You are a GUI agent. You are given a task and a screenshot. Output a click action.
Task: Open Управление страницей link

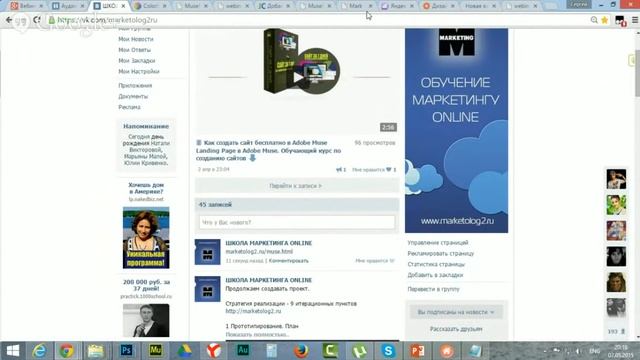point(438,242)
